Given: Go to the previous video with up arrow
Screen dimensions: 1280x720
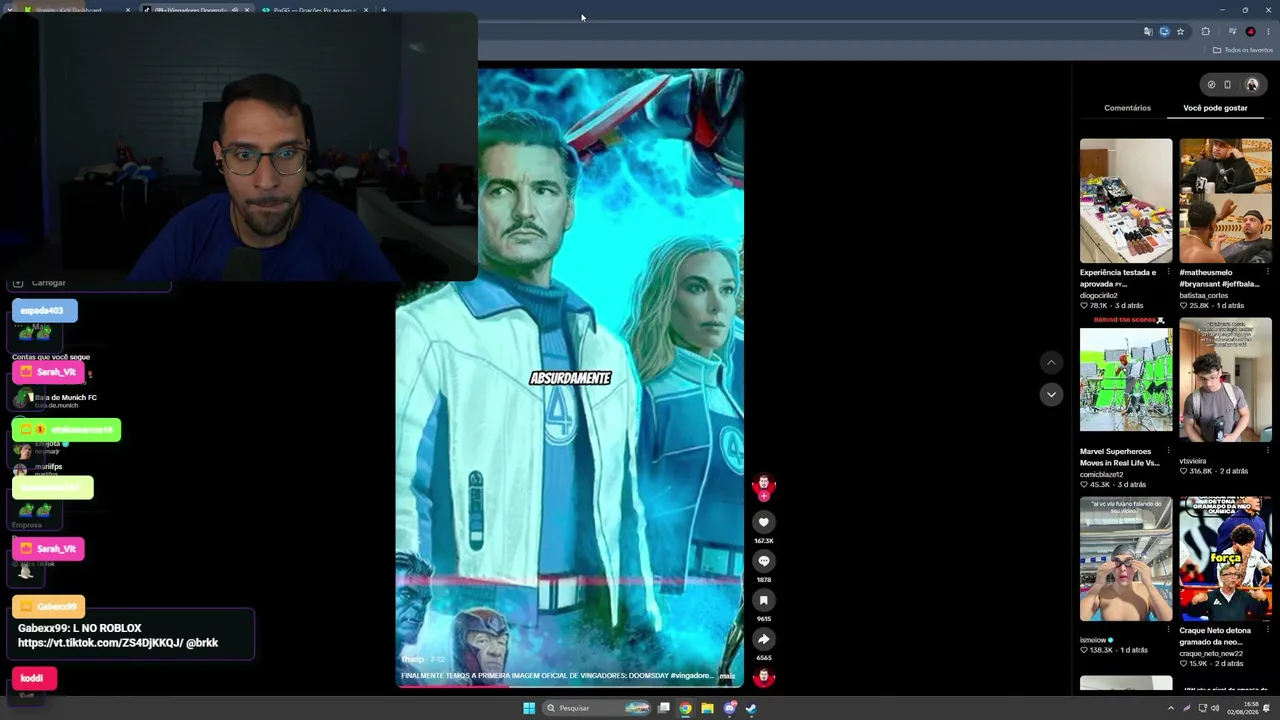Looking at the screenshot, I should pos(1050,362).
